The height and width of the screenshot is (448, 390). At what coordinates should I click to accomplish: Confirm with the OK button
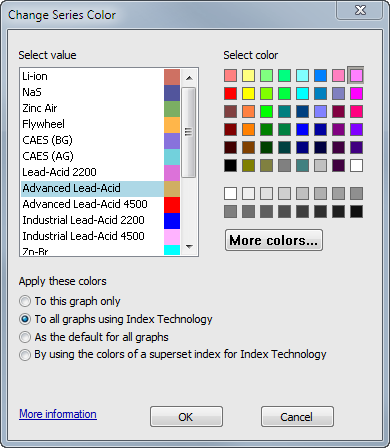(x=186, y=417)
